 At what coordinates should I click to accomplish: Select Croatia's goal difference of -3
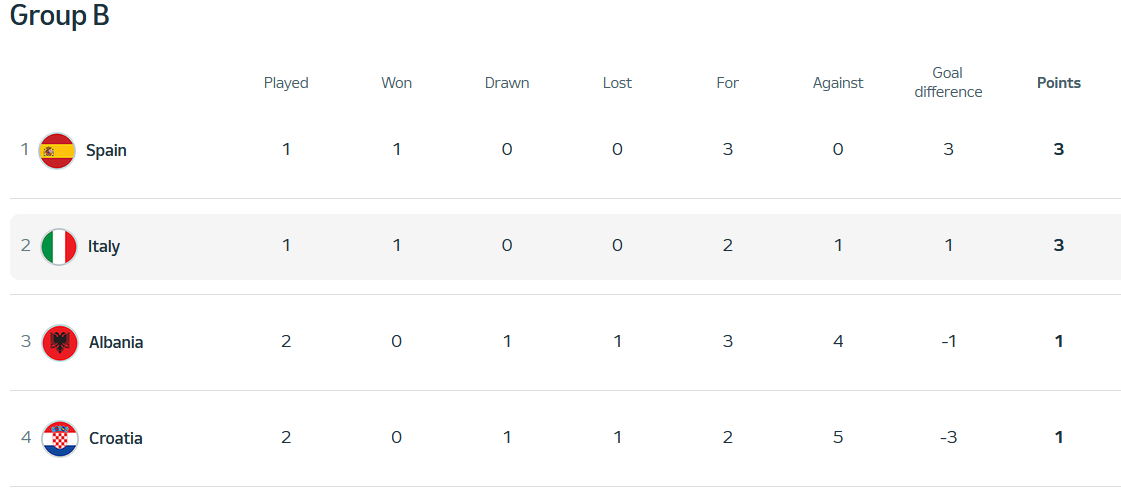pos(948,437)
